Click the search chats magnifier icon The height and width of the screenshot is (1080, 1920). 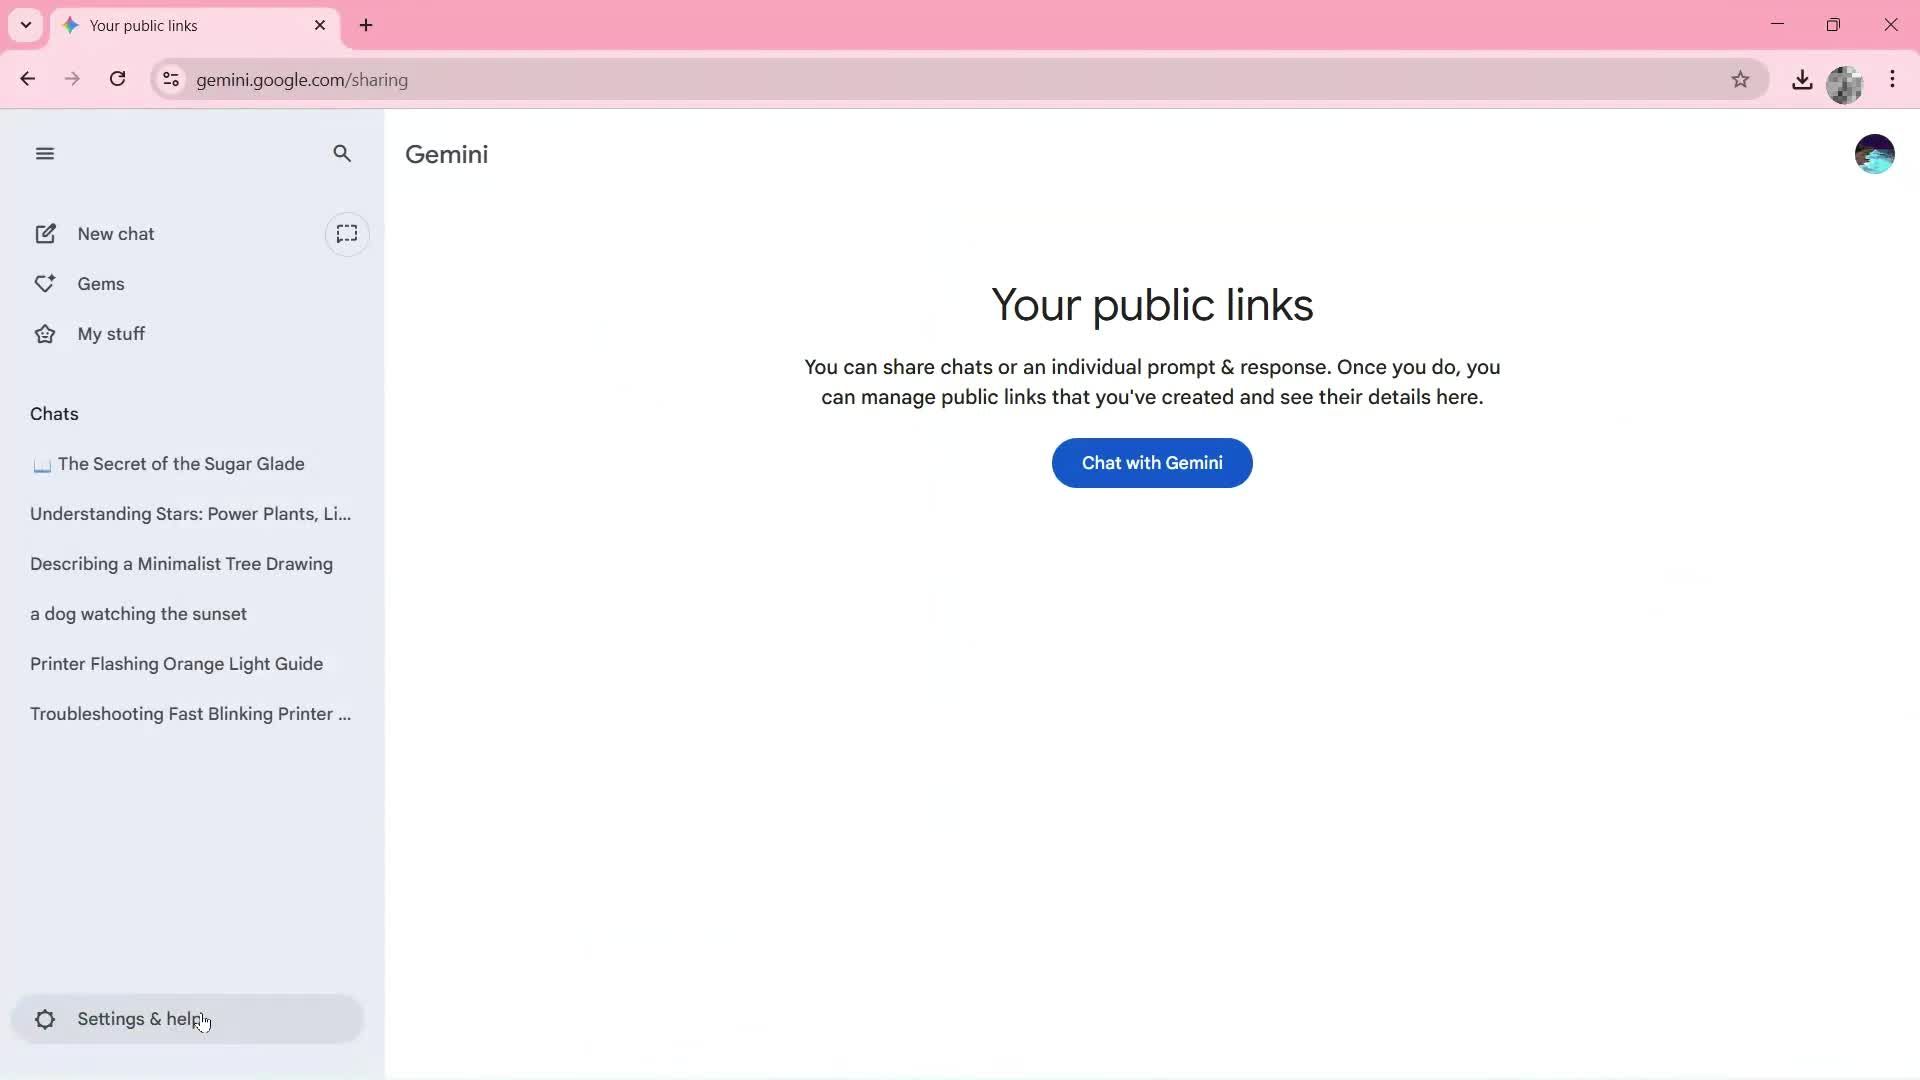(x=342, y=154)
